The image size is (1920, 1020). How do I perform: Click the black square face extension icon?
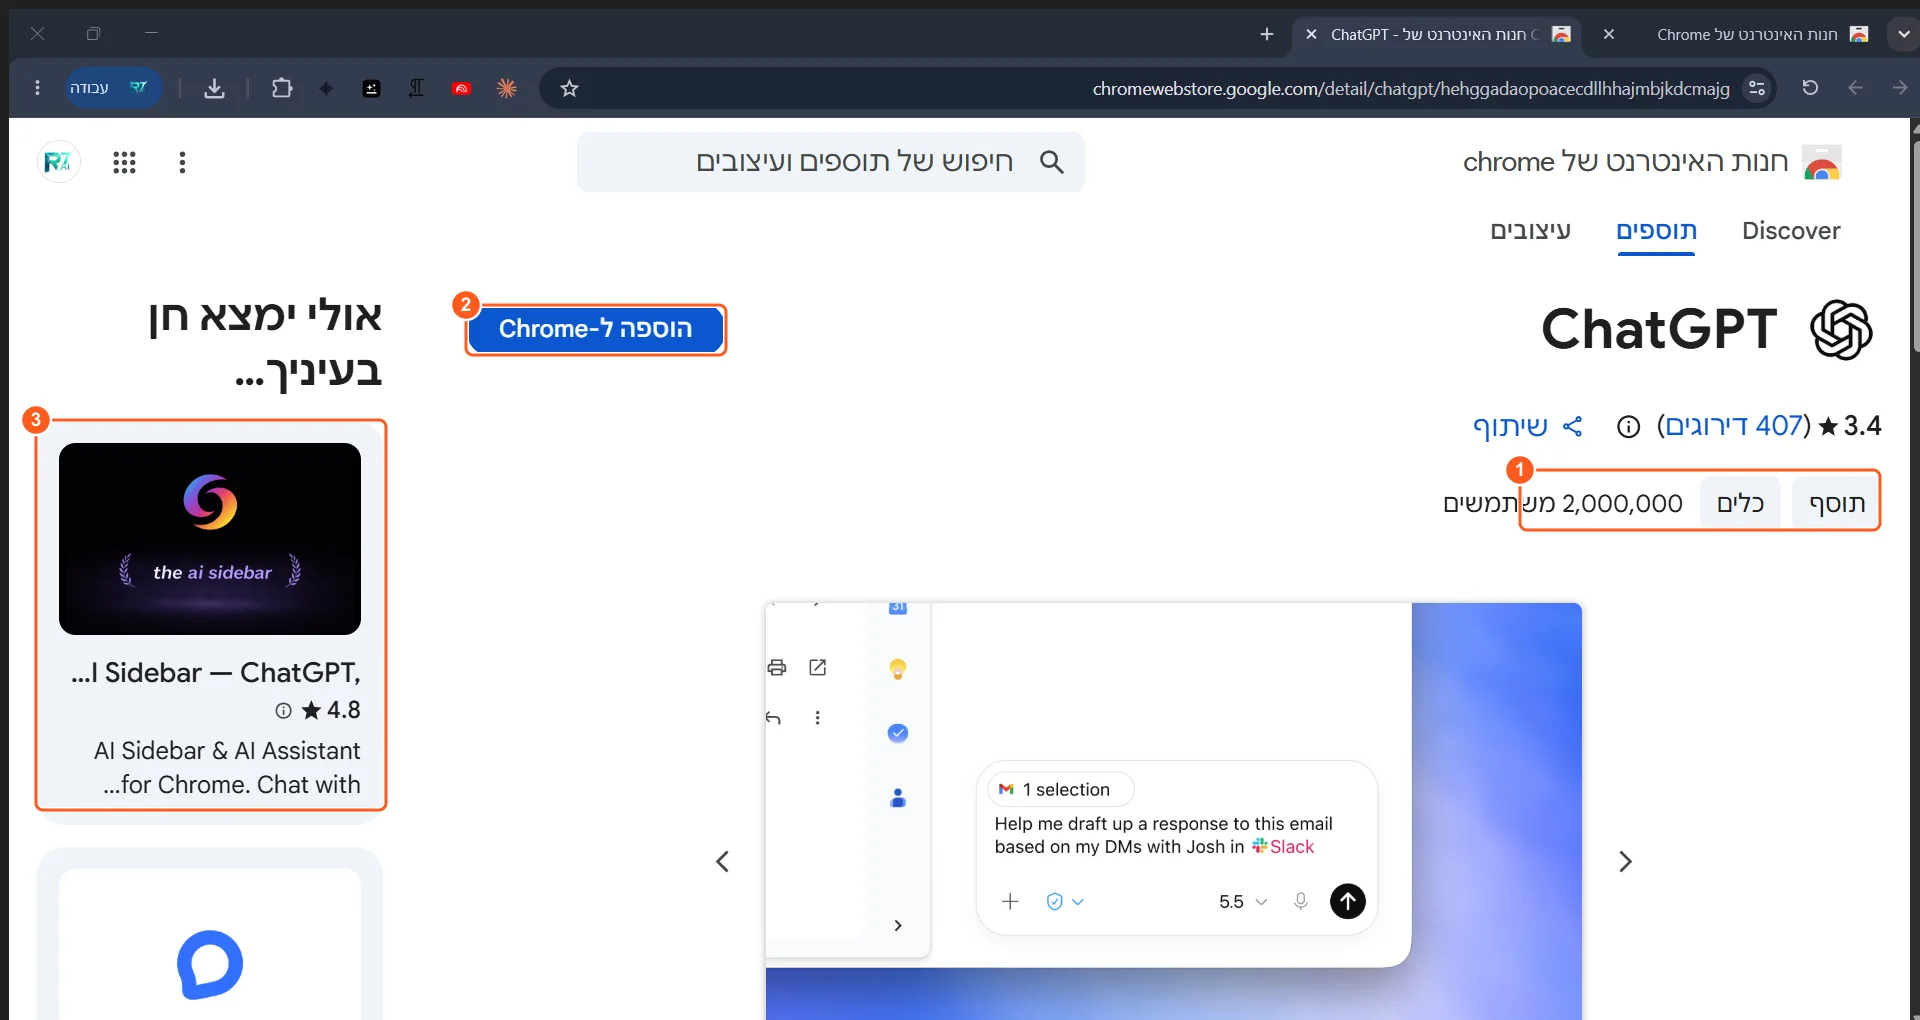[x=371, y=88]
